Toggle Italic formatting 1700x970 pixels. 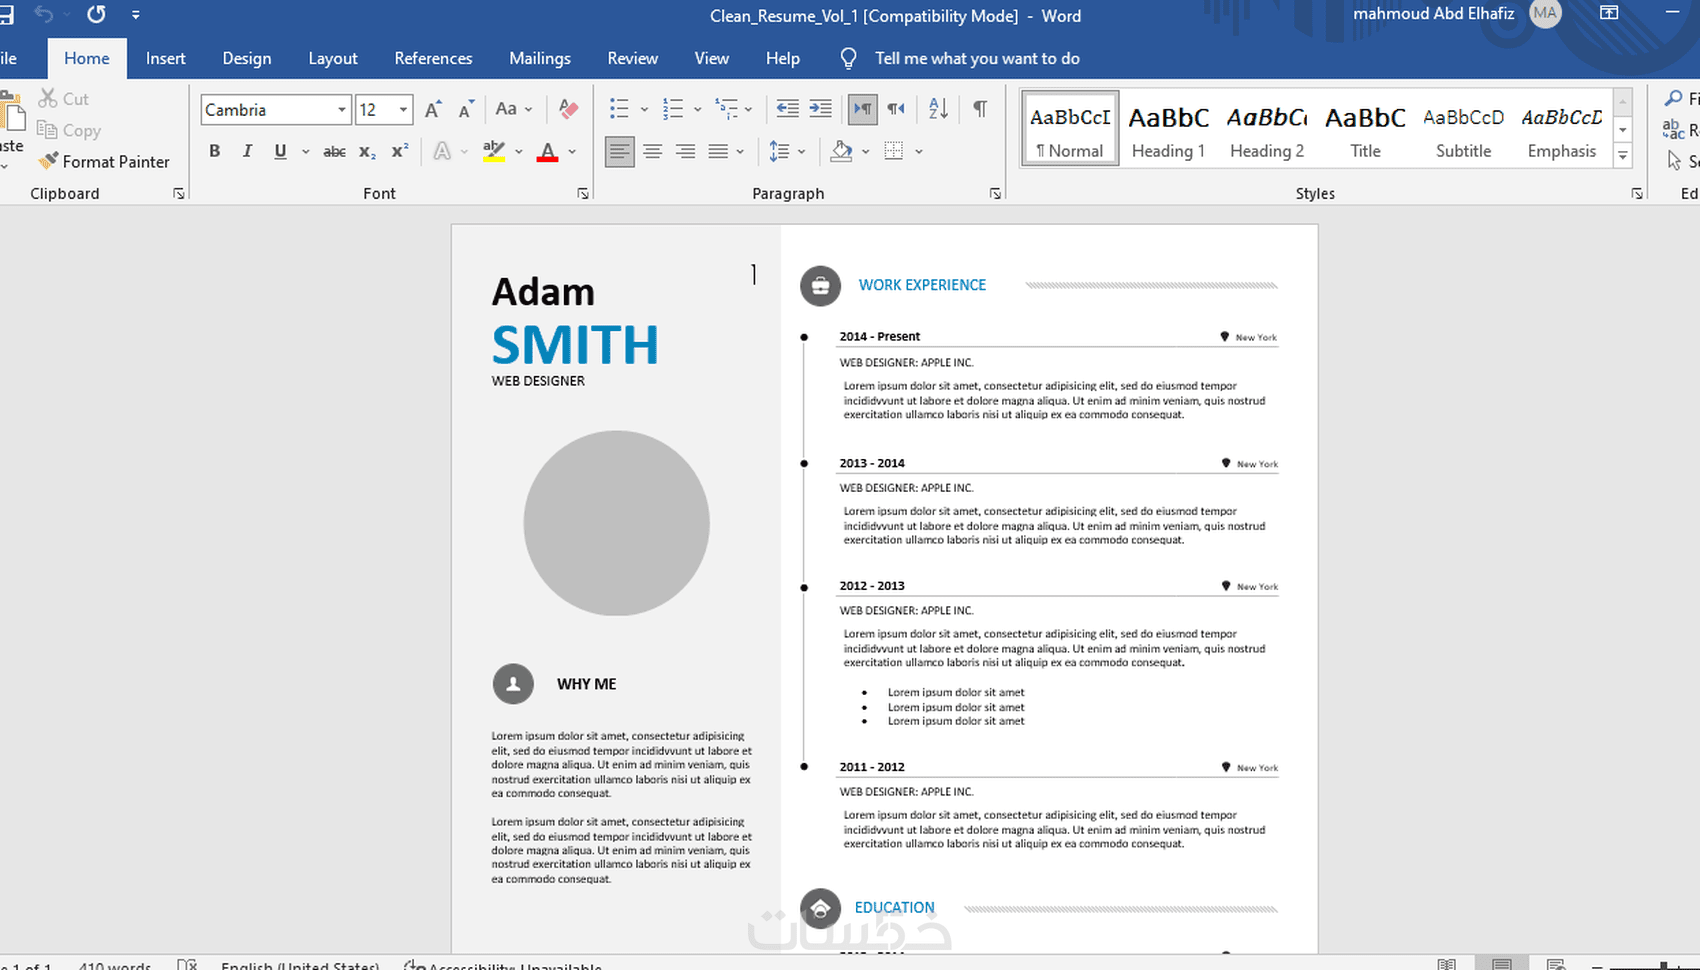coord(247,152)
